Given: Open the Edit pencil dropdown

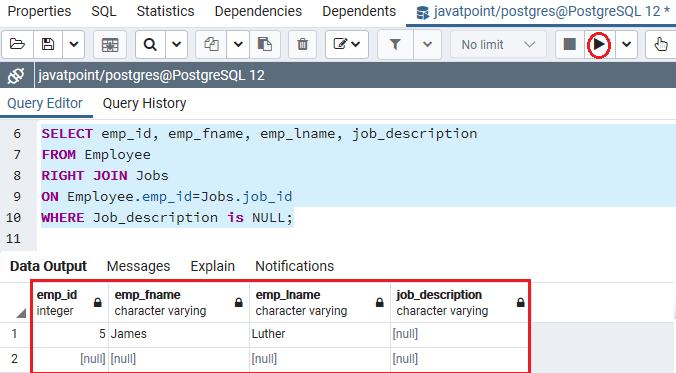Looking at the screenshot, I should (x=347, y=44).
